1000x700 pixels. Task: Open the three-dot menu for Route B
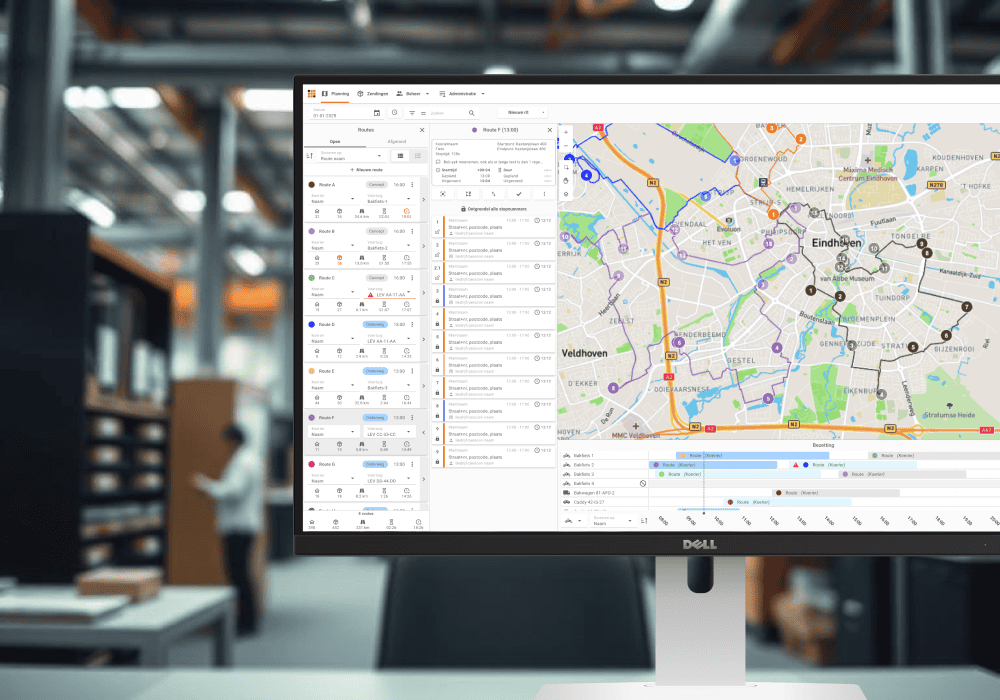(413, 231)
